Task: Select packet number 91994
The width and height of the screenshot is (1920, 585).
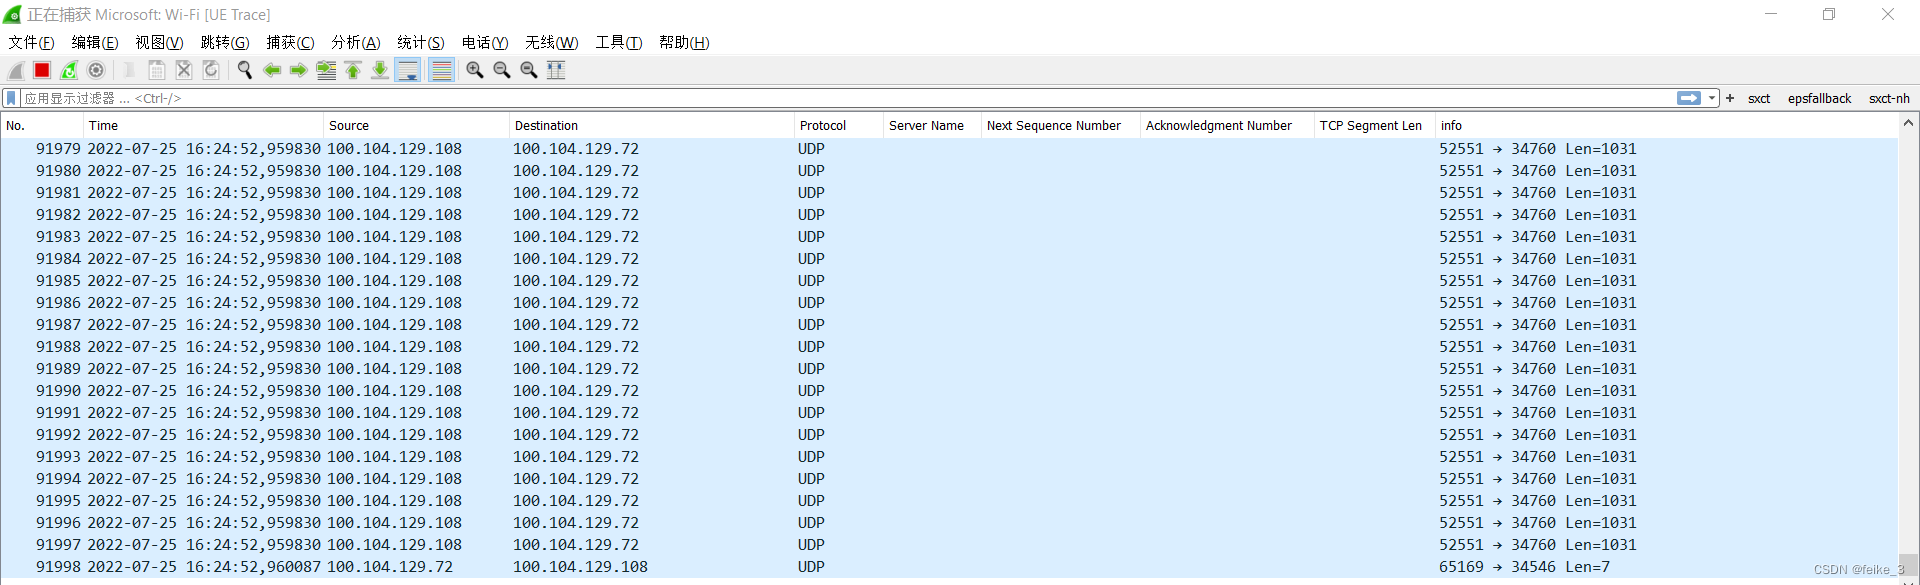Action: [949, 479]
